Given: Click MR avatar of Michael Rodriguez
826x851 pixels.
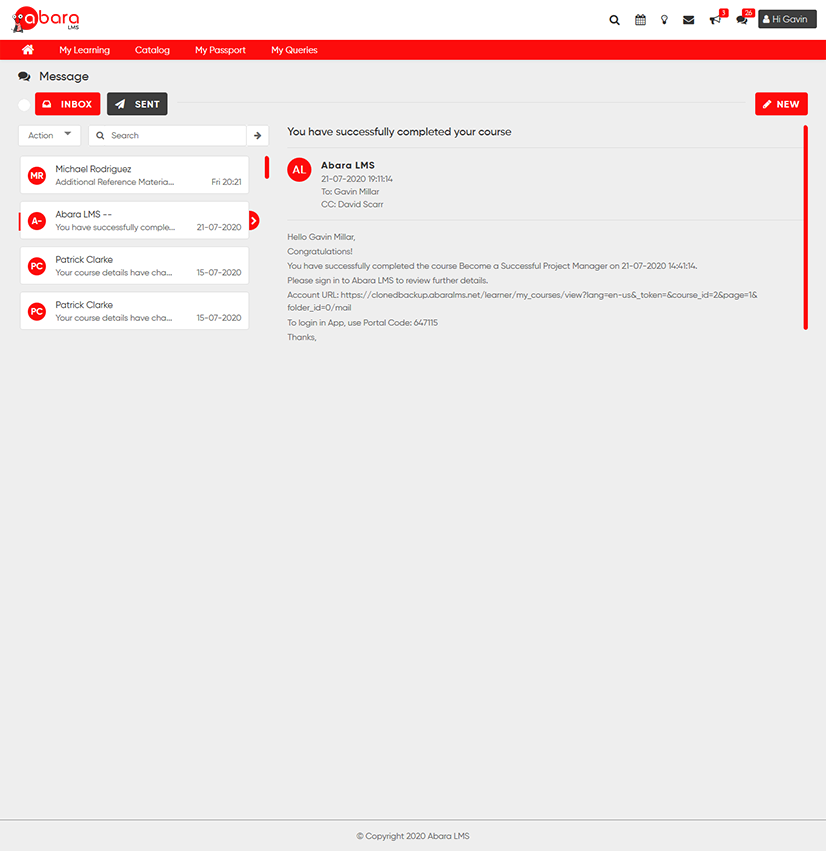Looking at the screenshot, I should tap(37, 175).
